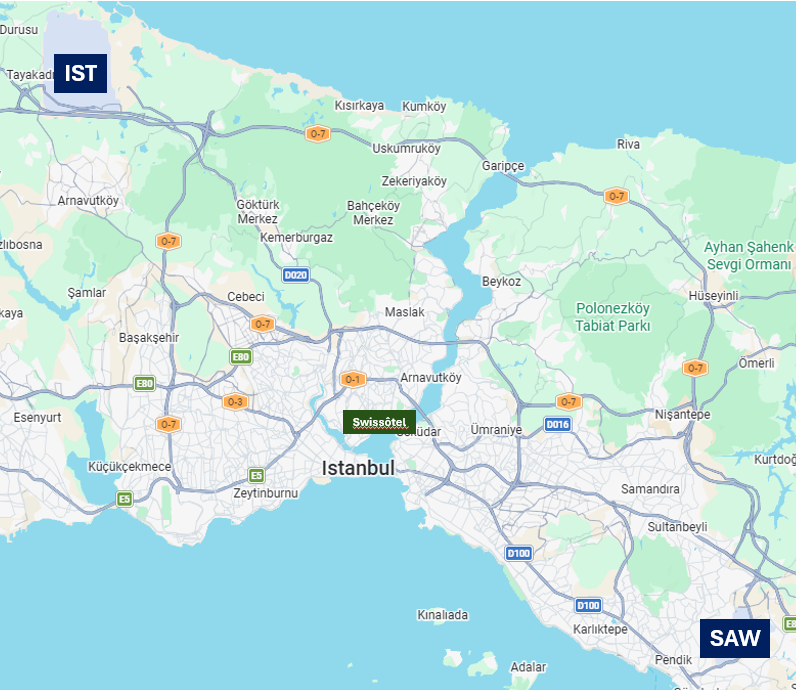Image resolution: width=799 pixels, height=694 pixels.
Task: Select the Kınalıada island label
Action: coord(442,615)
